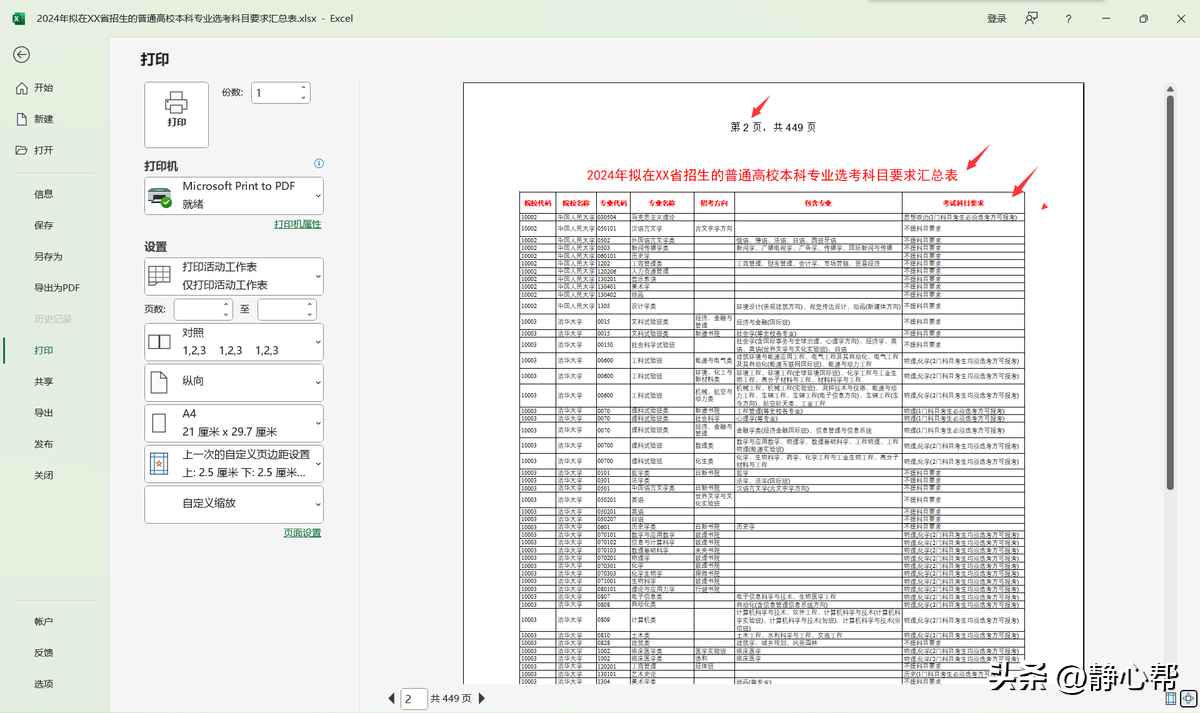Click the back arrow to exit backstage
Screen dimensions: 1200x713
coord(21,55)
